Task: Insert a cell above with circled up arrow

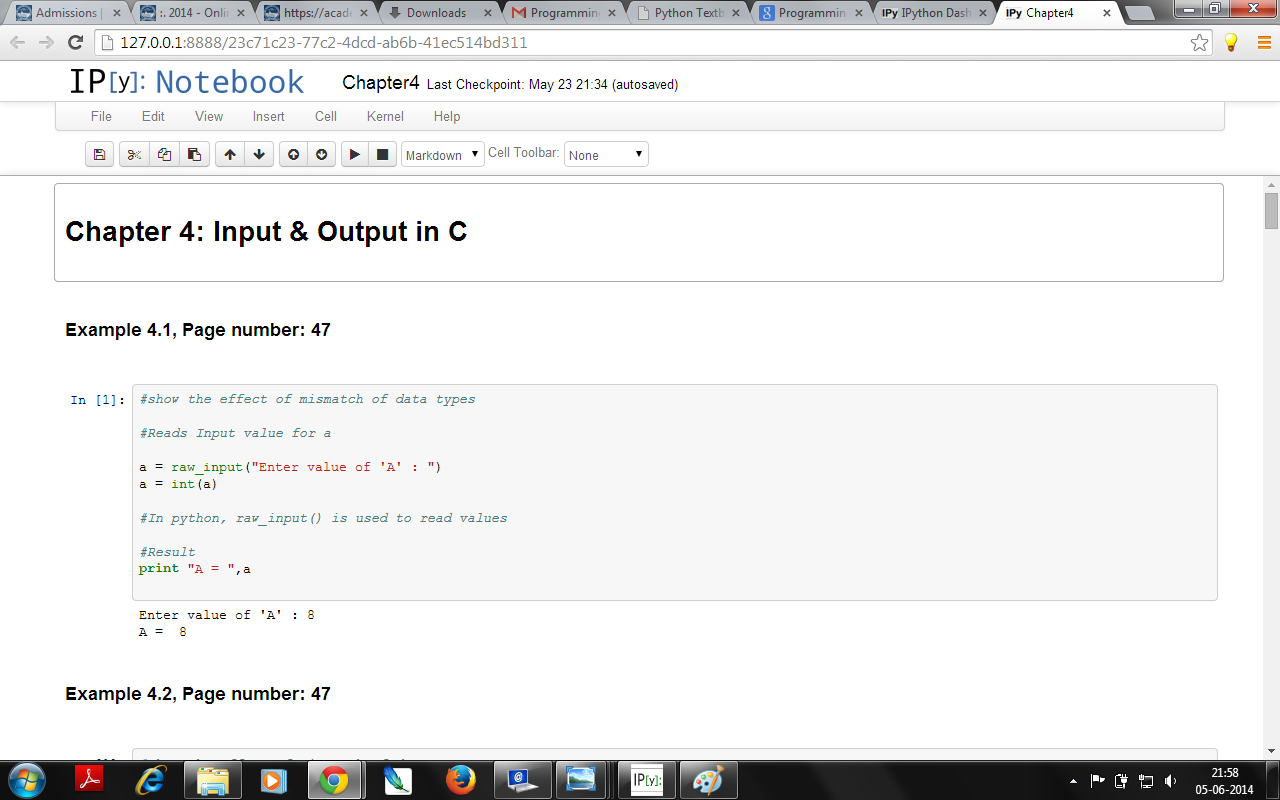Action: point(293,155)
